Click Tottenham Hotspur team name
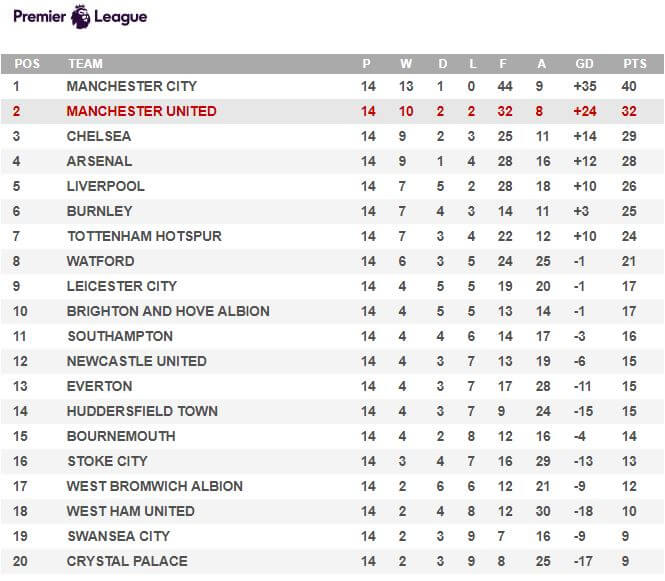 point(144,236)
